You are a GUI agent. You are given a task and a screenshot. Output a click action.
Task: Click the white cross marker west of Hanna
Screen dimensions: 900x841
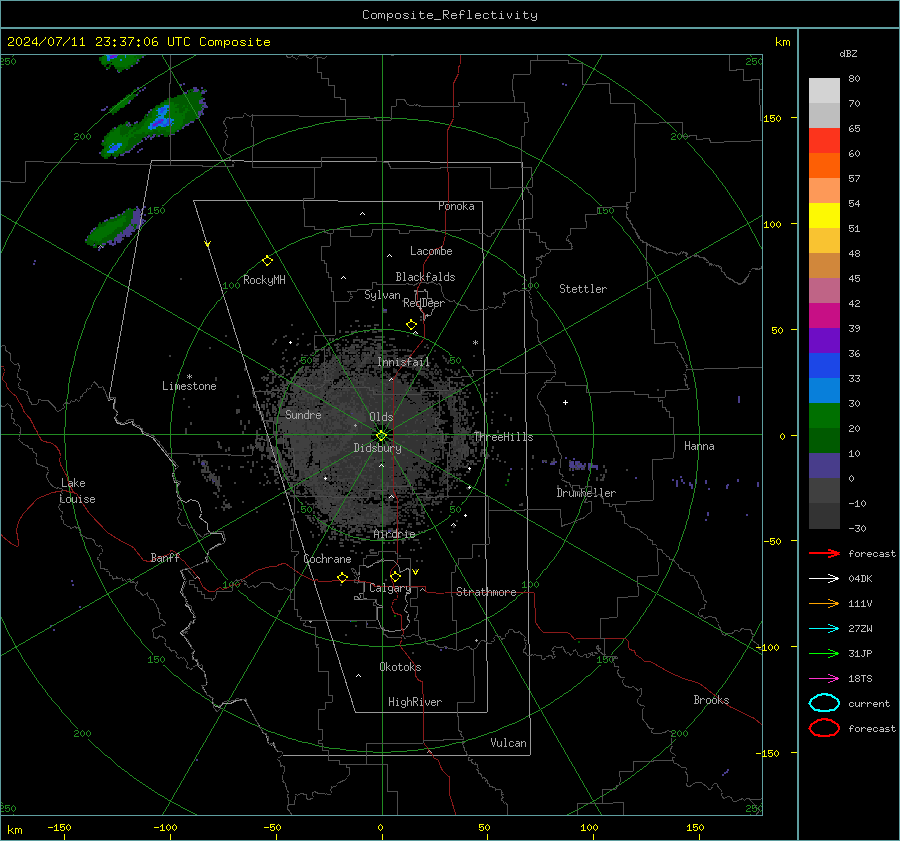(565, 402)
